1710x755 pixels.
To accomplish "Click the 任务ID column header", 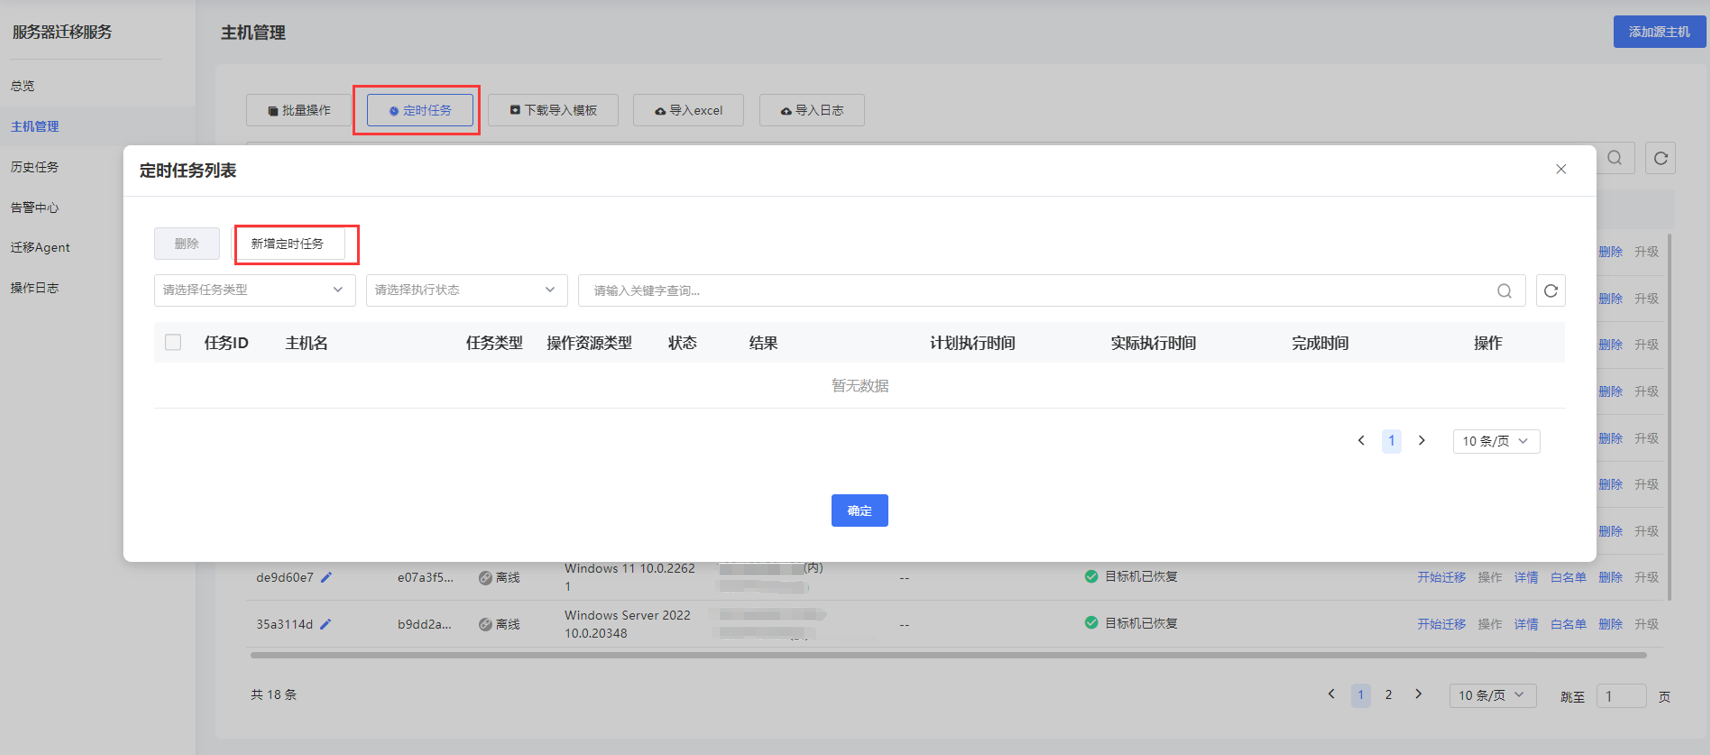I will [226, 343].
